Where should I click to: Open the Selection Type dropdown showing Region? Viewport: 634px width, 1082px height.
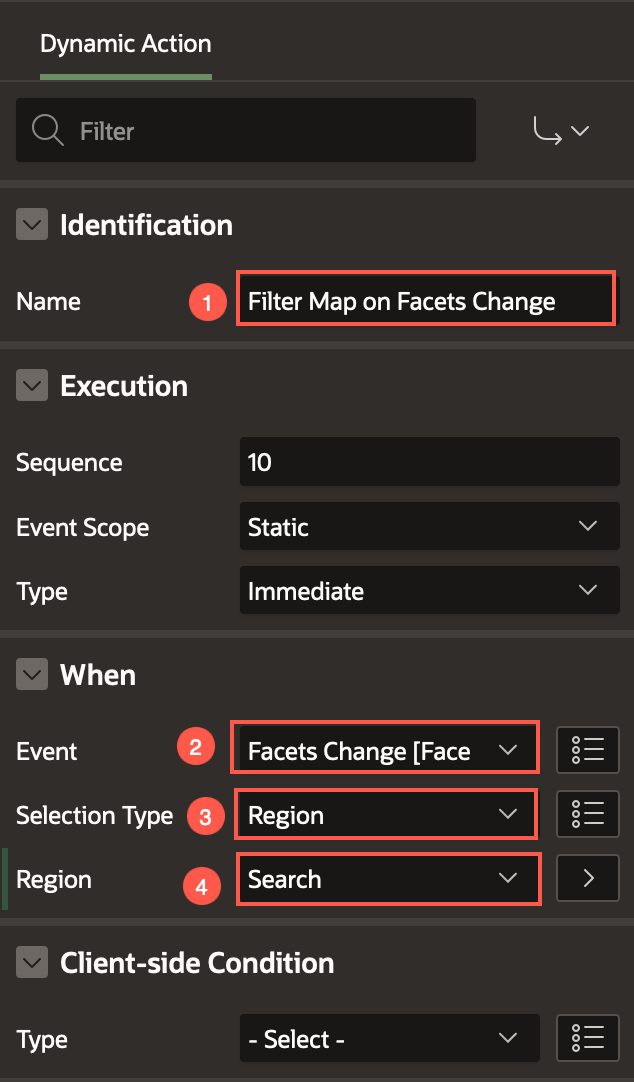pos(386,814)
